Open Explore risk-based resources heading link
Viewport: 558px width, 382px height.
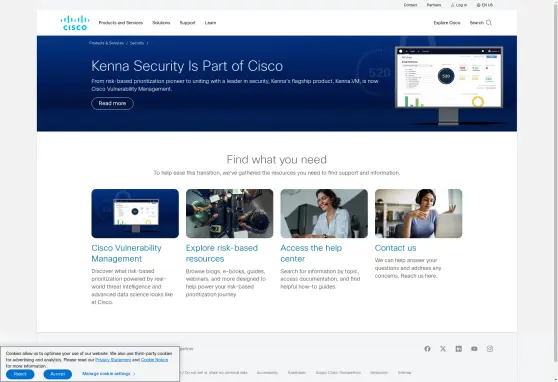(x=222, y=253)
